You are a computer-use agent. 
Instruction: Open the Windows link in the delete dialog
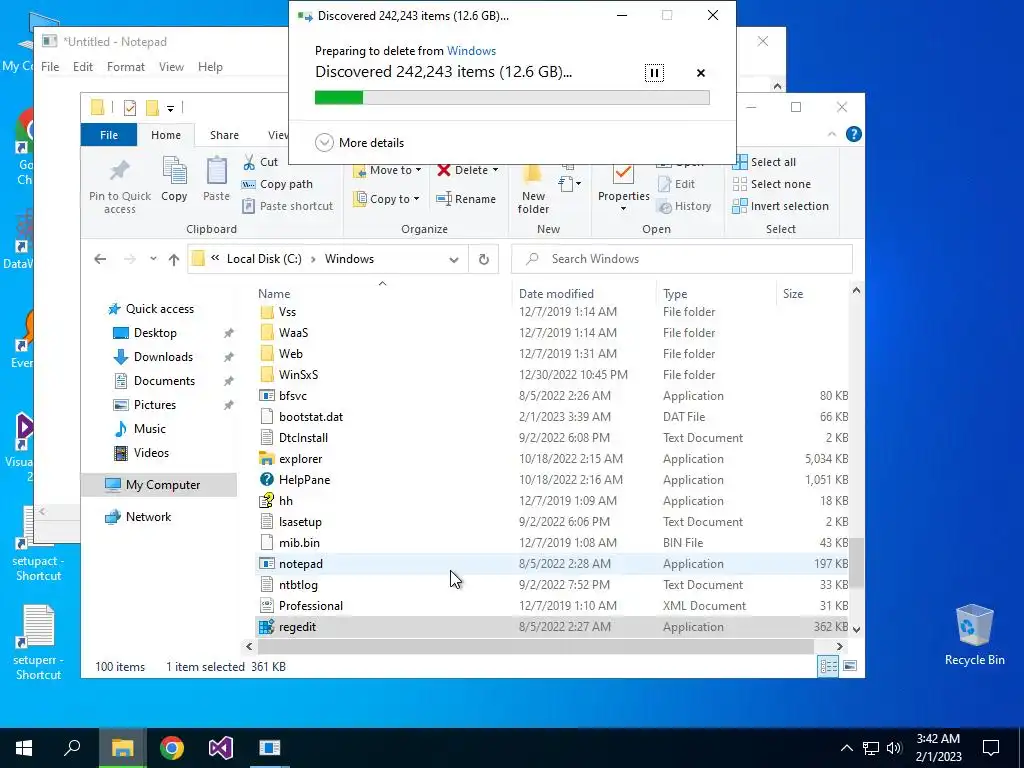pyautogui.click(x=471, y=51)
